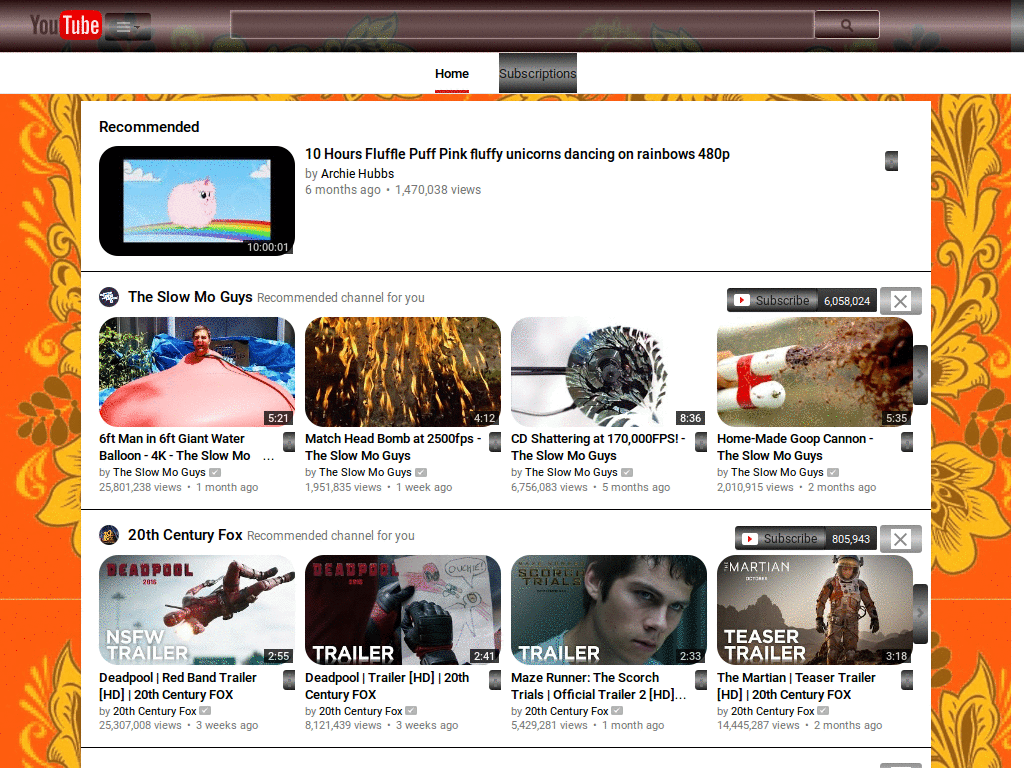Image resolution: width=1024 pixels, height=768 pixels.
Task: Dismiss The Slow Mo Guys recommendation
Action: [901, 301]
